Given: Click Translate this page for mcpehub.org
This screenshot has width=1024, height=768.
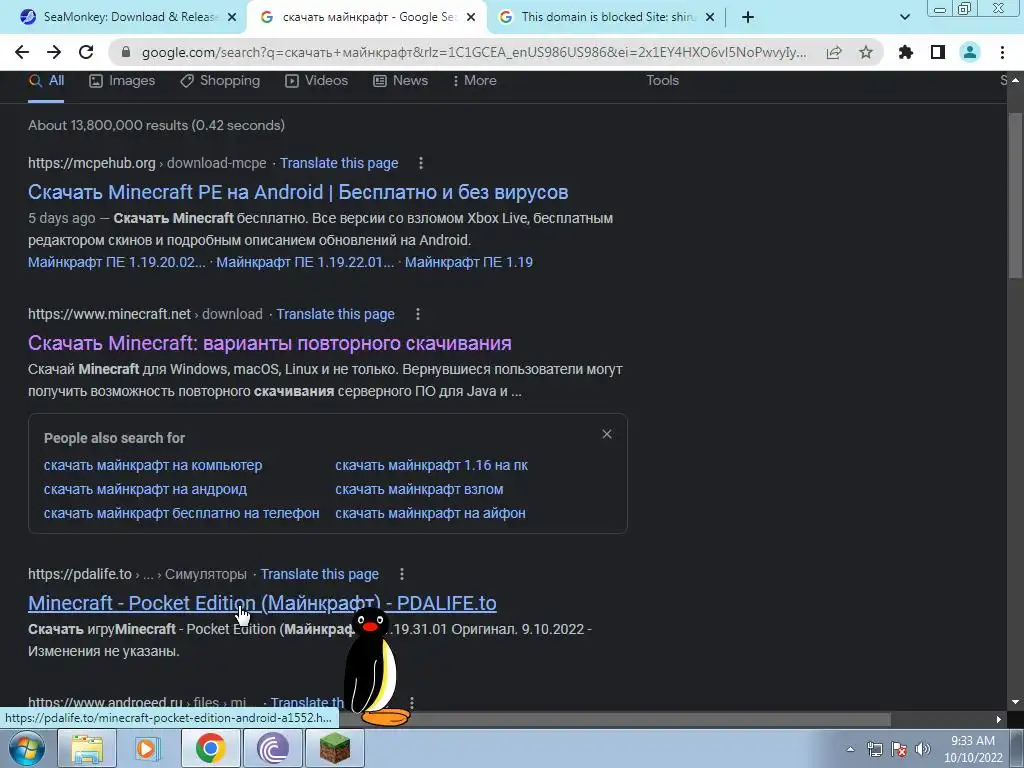Looking at the screenshot, I should [x=339, y=163].
